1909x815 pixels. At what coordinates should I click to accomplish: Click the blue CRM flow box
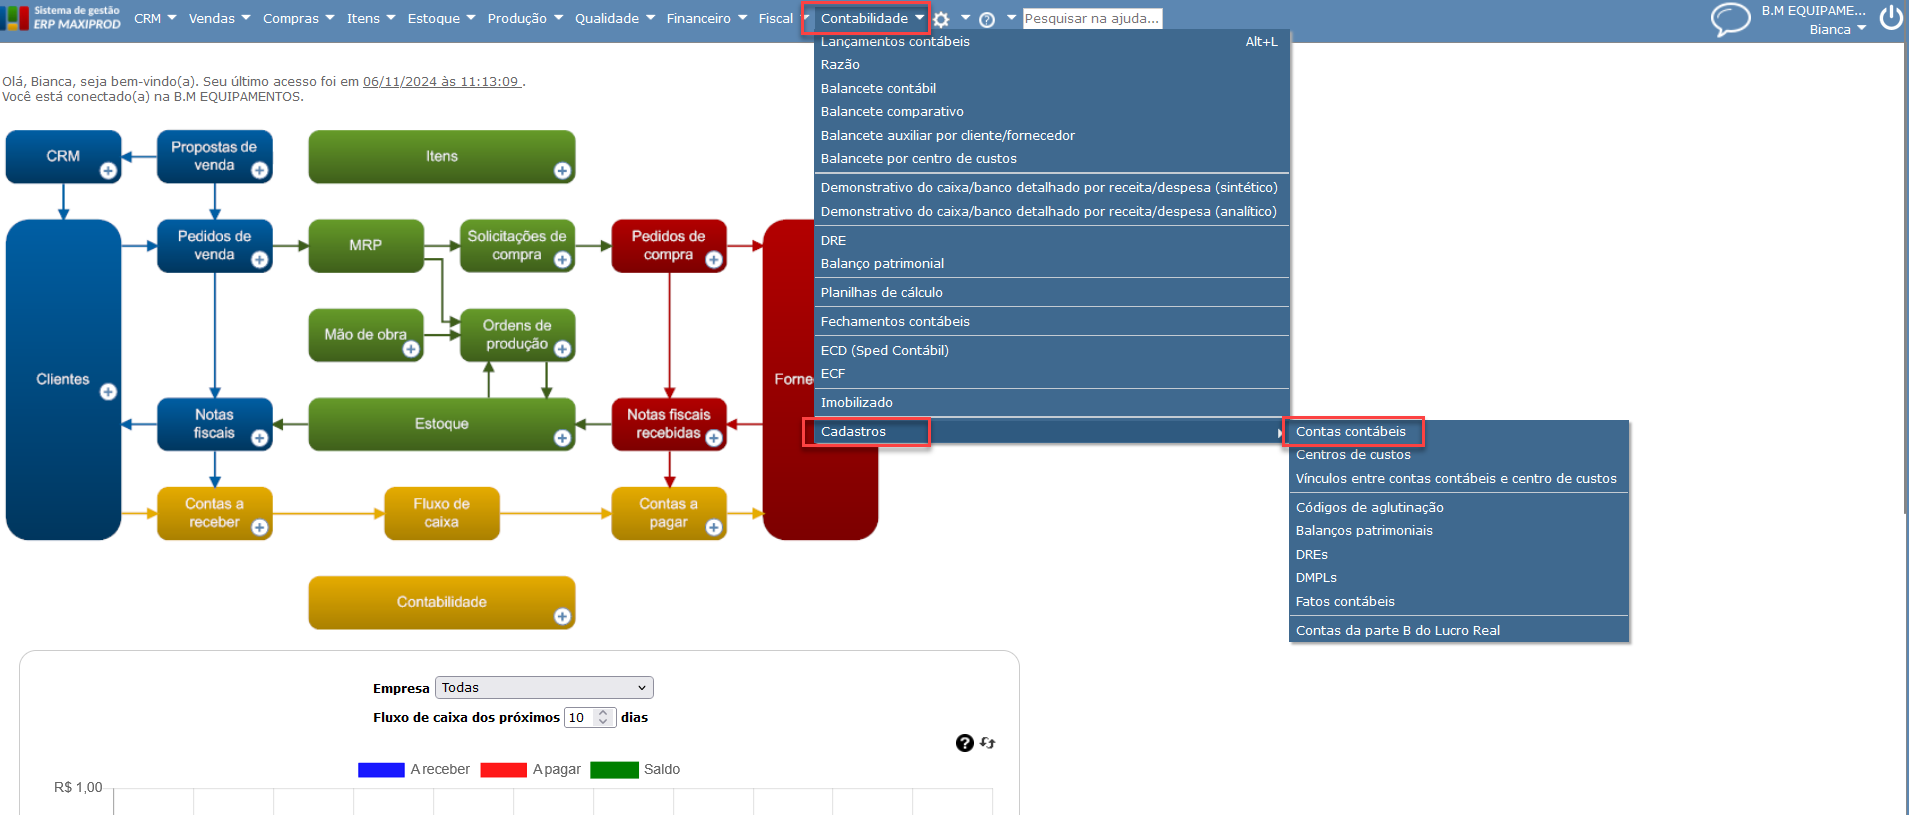[x=63, y=156]
